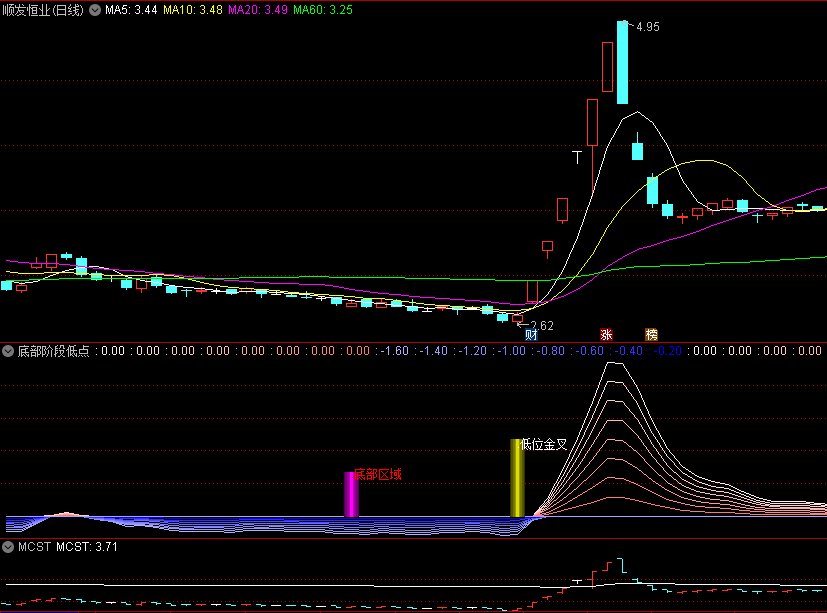Open the MCST indicator dropdown arrow
Viewport: 827px width, 613px height.
(9, 548)
